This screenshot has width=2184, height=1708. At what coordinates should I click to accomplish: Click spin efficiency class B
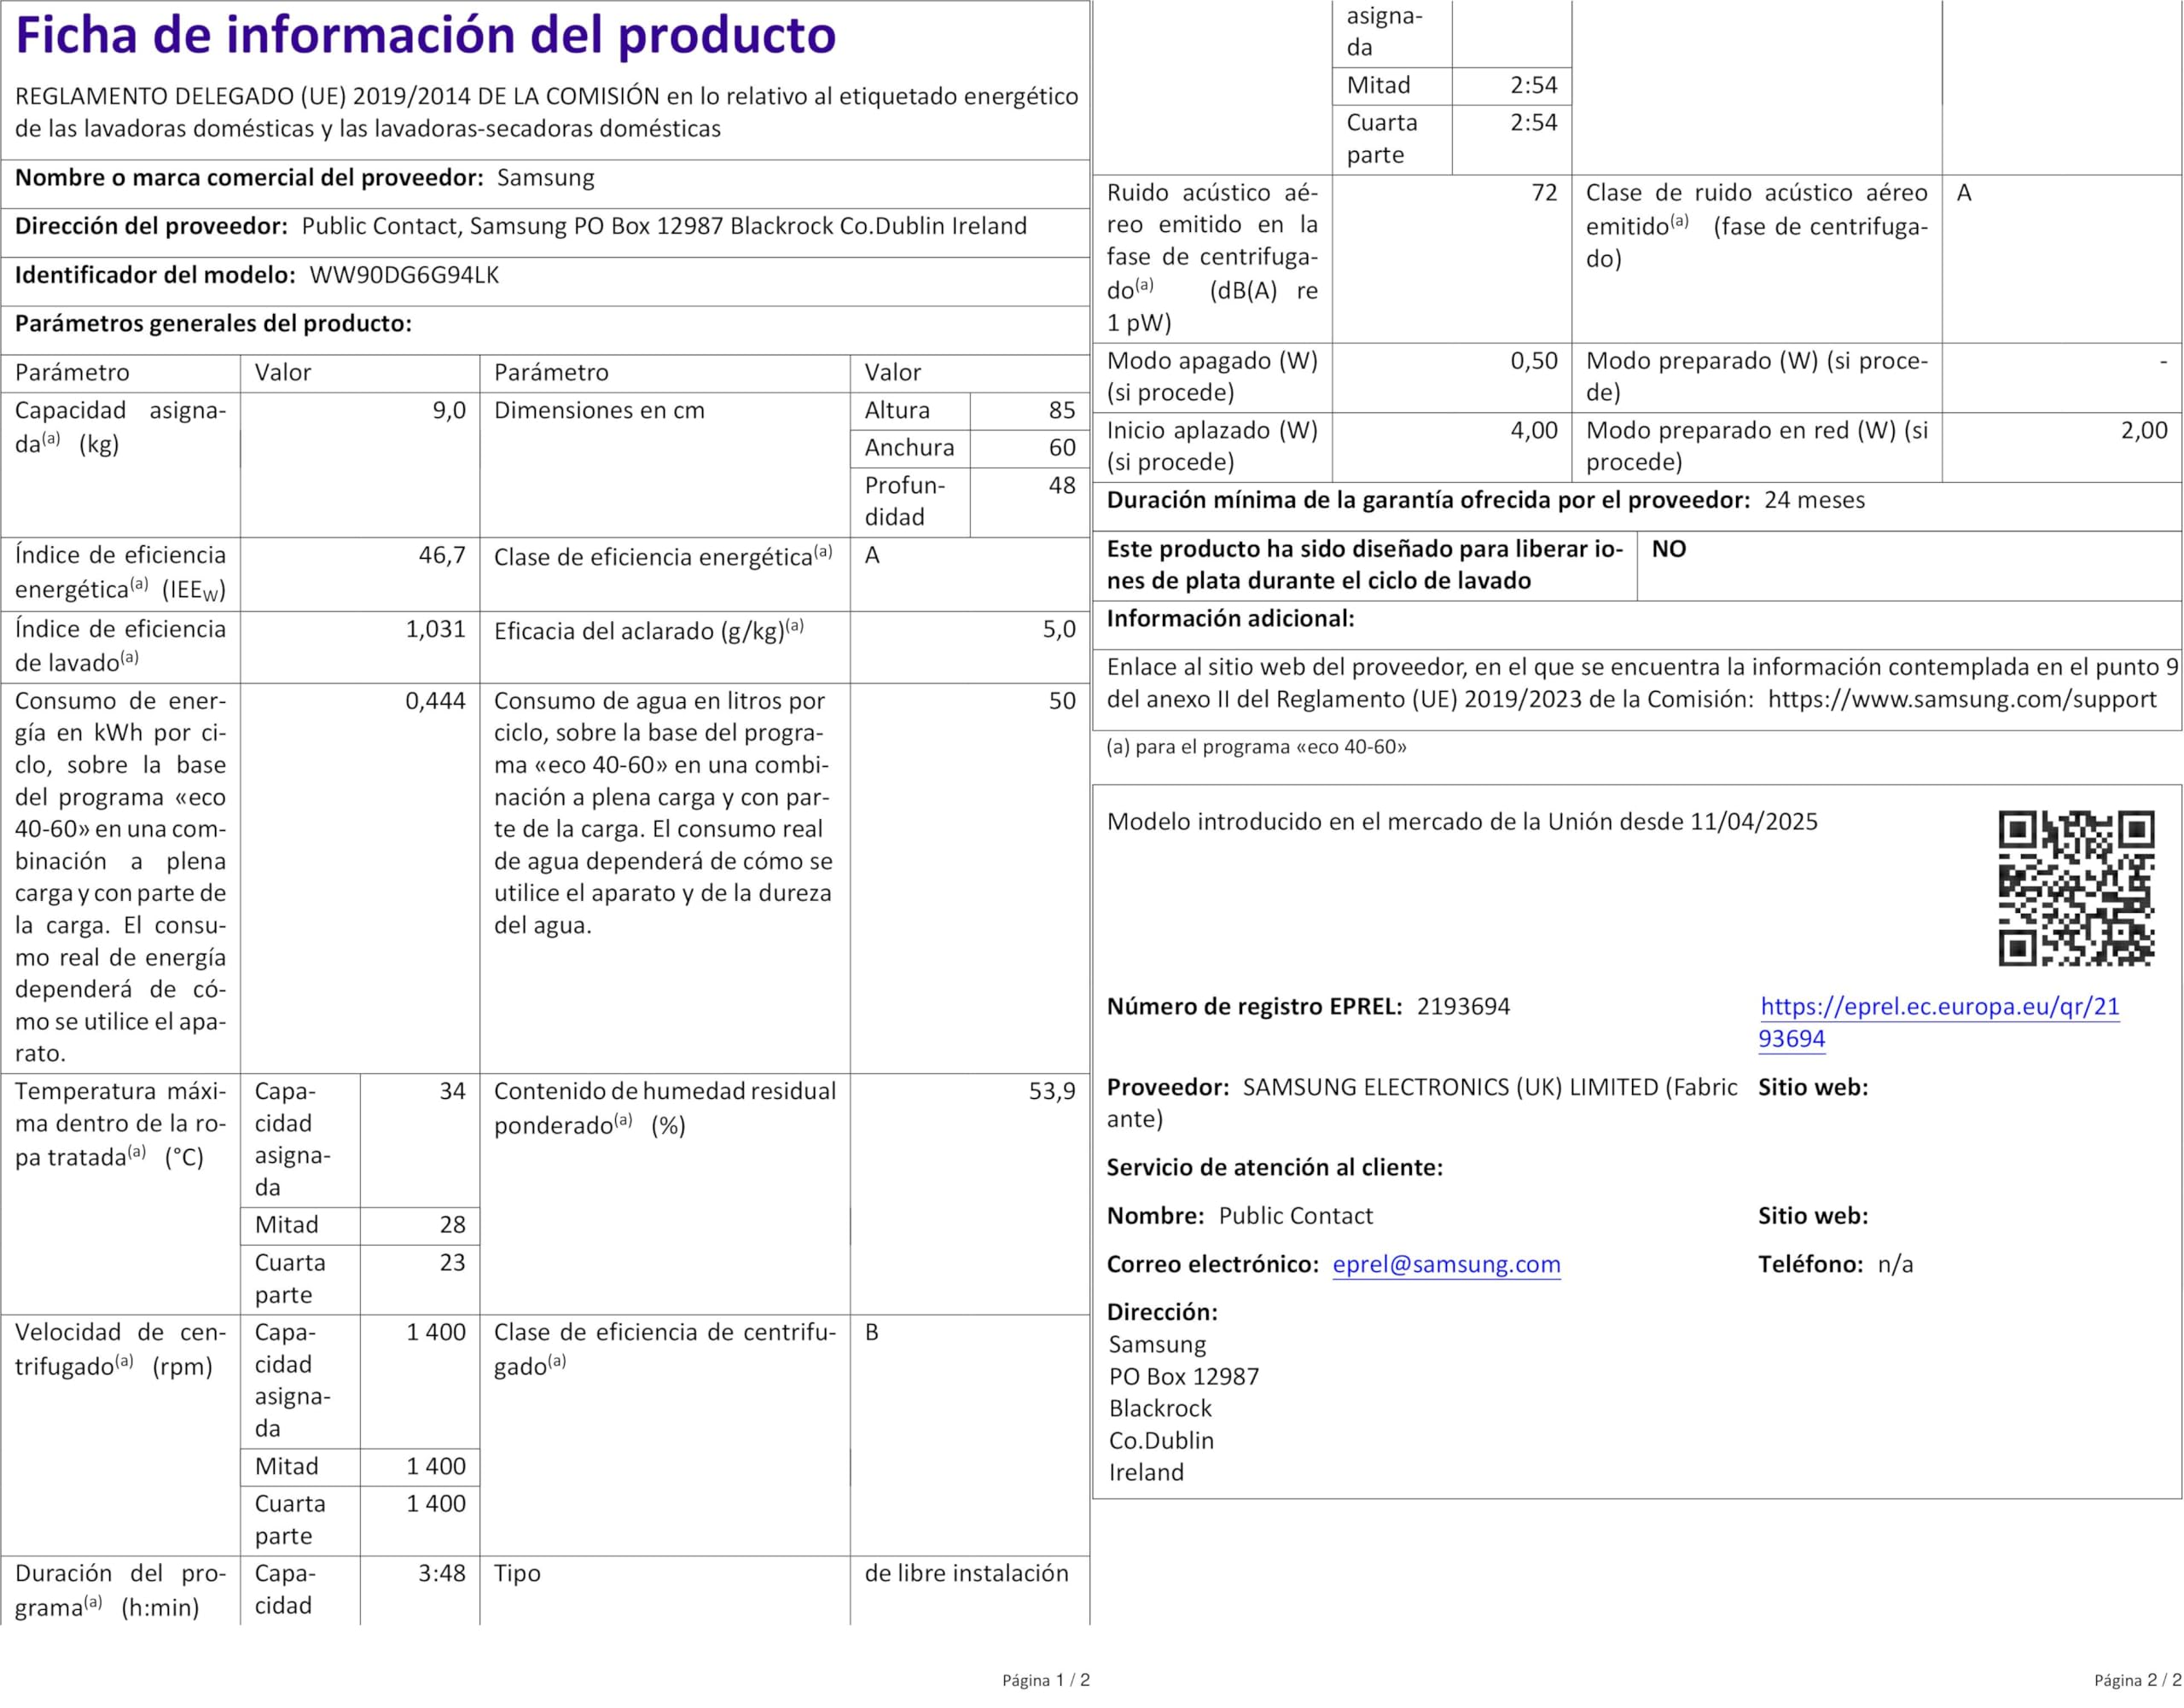pyautogui.click(x=872, y=1332)
